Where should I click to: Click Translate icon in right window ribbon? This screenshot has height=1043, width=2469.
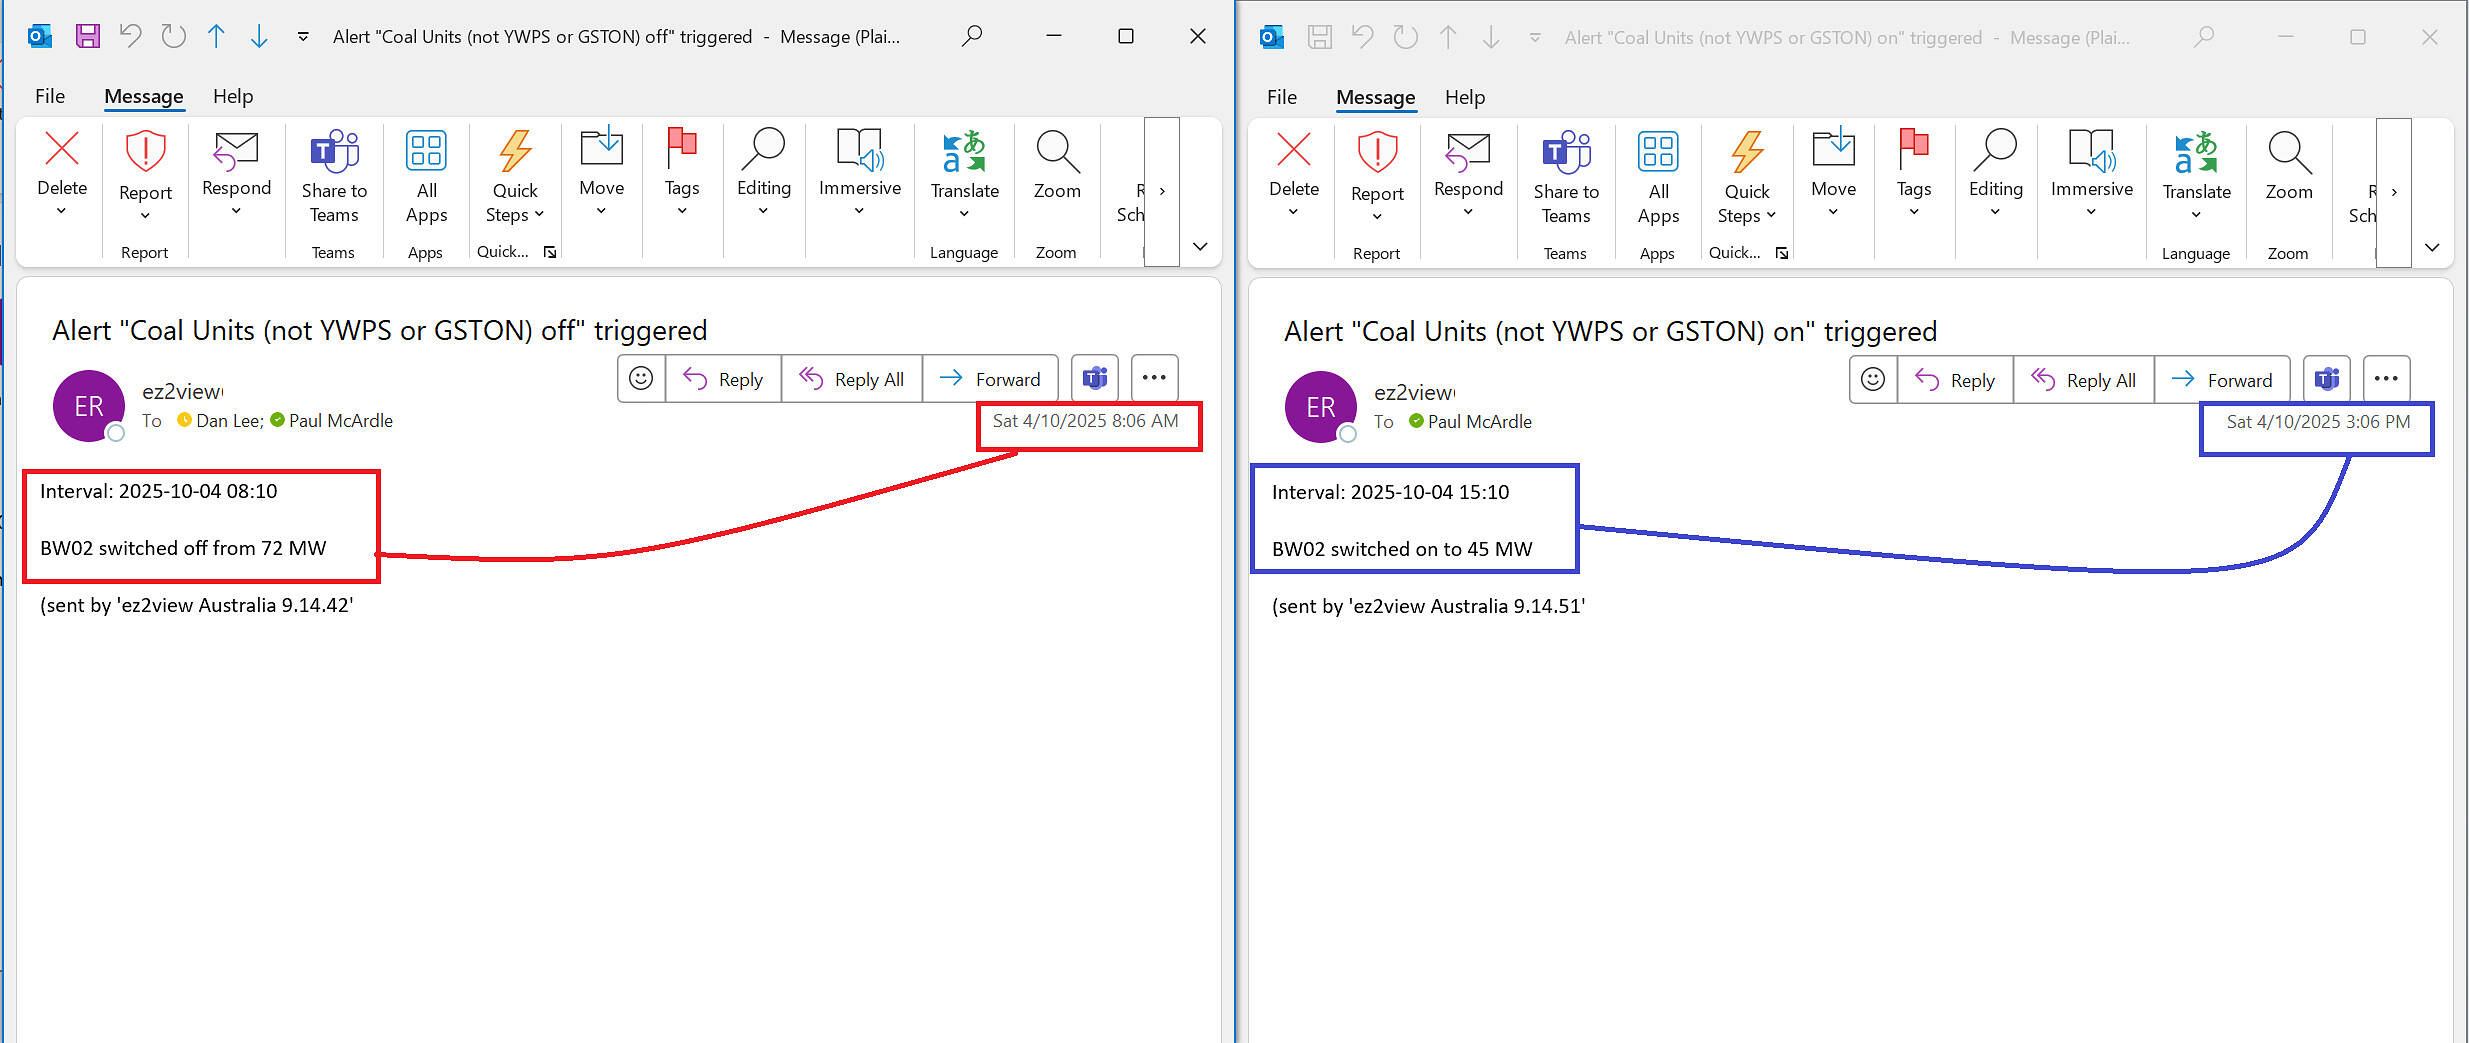(2196, 154)
